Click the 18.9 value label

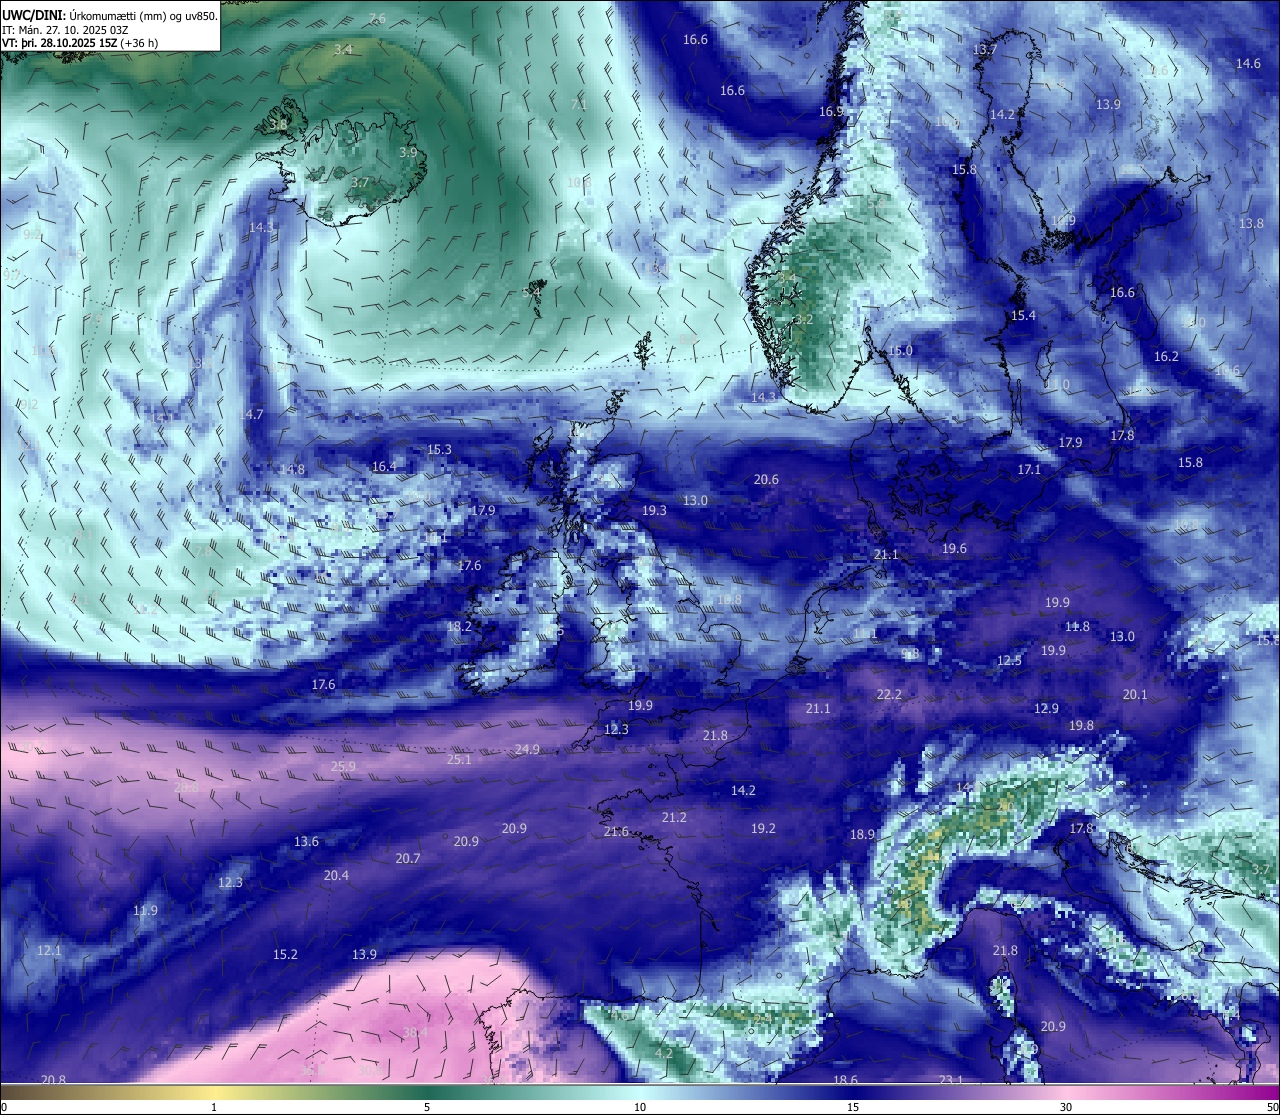[862, 835]
